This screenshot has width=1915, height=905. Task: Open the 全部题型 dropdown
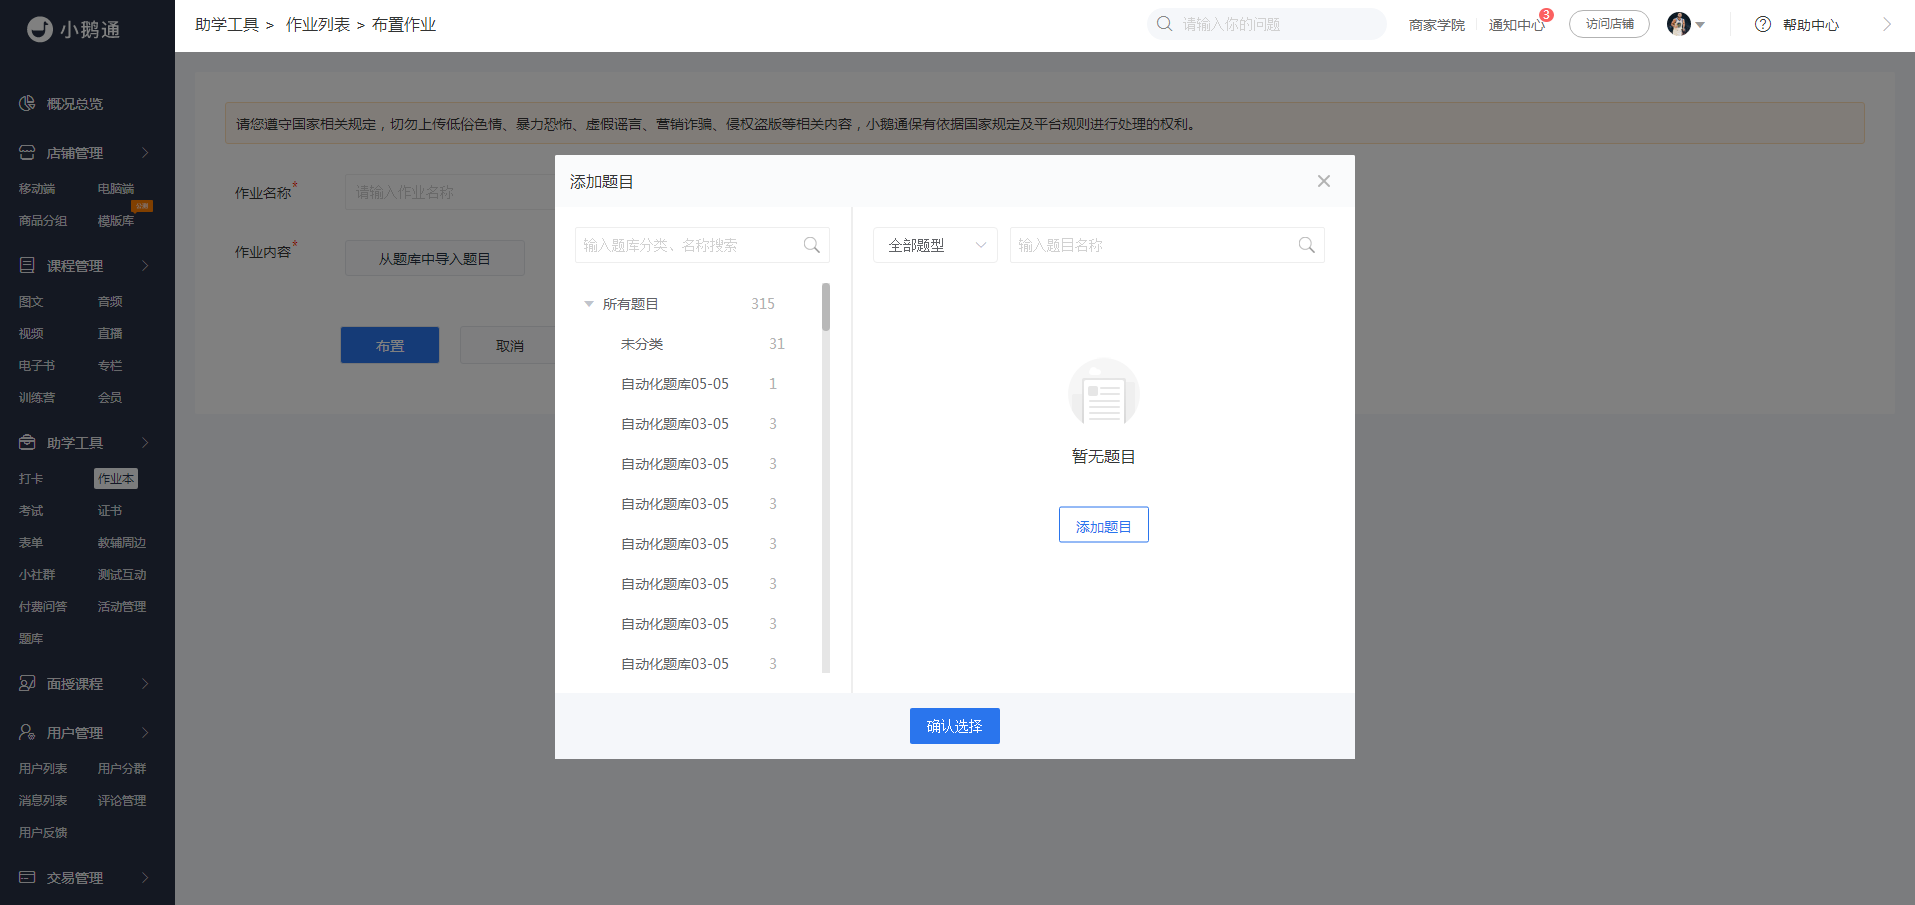[x=935, y=245]
